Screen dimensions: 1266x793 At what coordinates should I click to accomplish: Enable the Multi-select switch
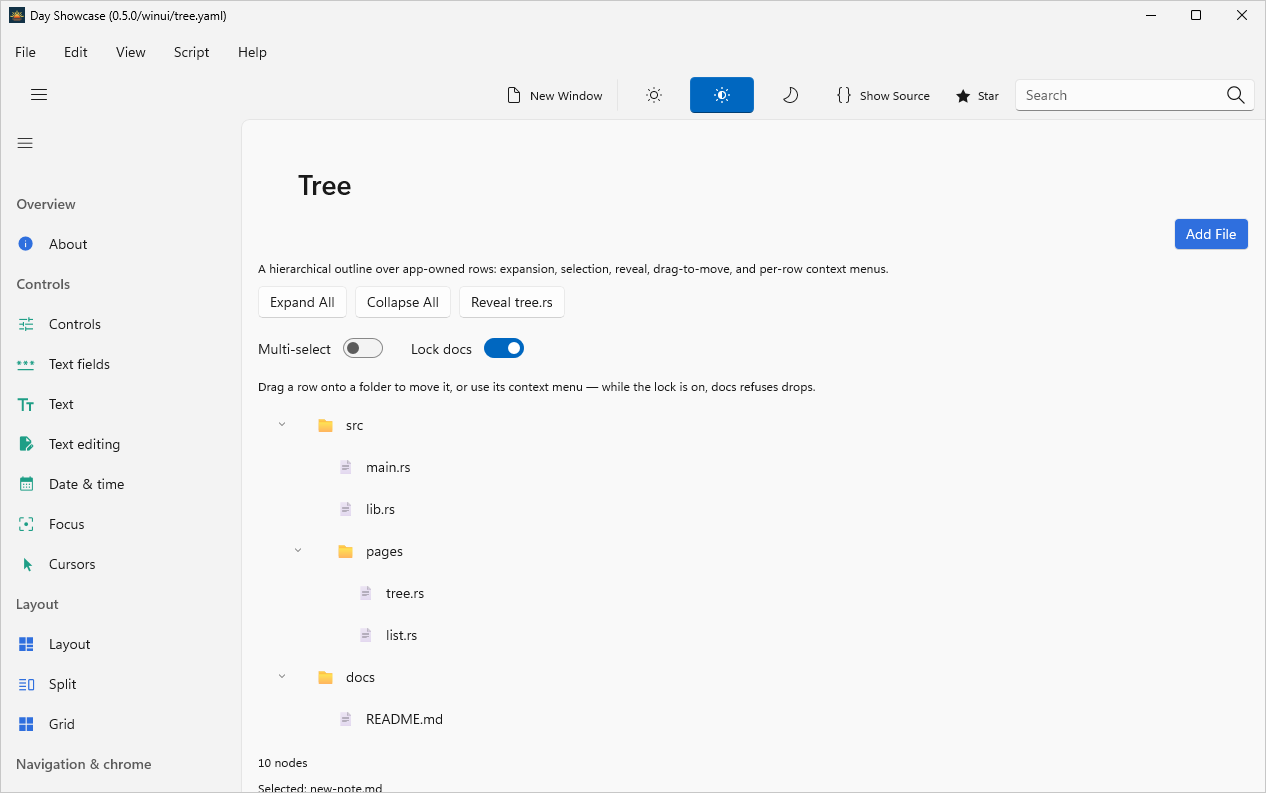tap(363, 348)
